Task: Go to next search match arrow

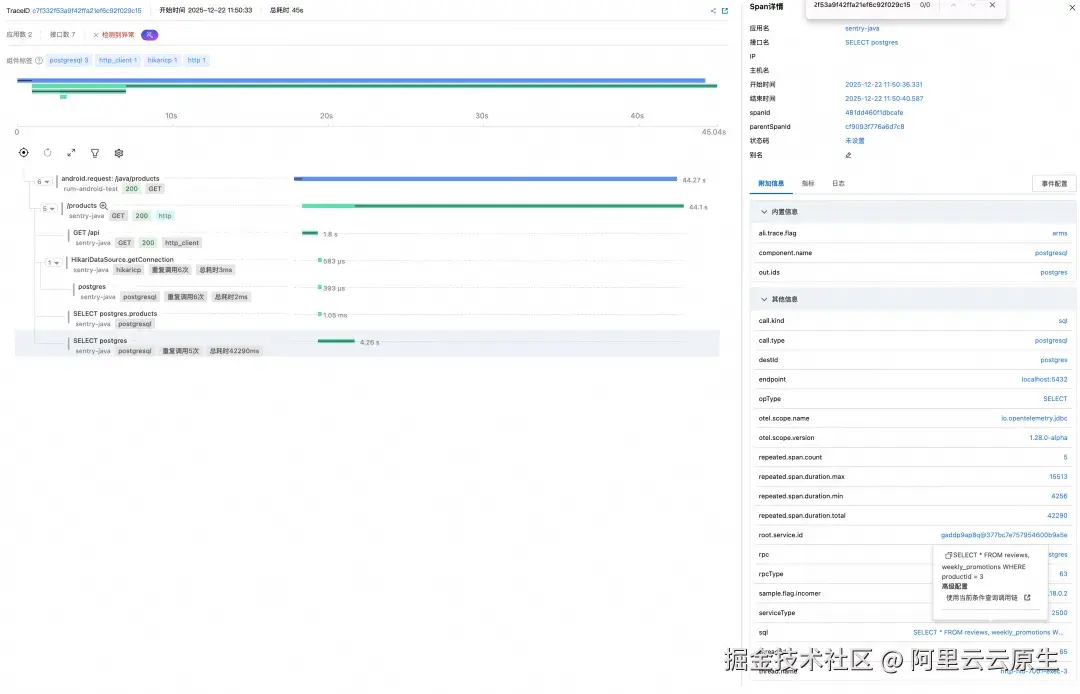Action: [973, 5]
